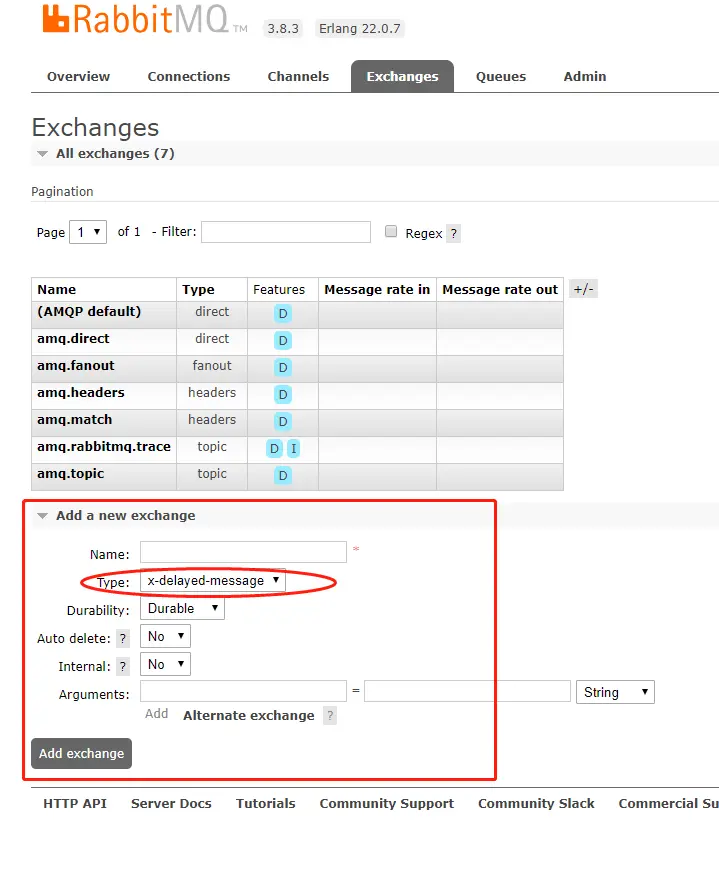Open the Community Support footer link
Viewport: 719px width, 890px height.
pos(386,804)
